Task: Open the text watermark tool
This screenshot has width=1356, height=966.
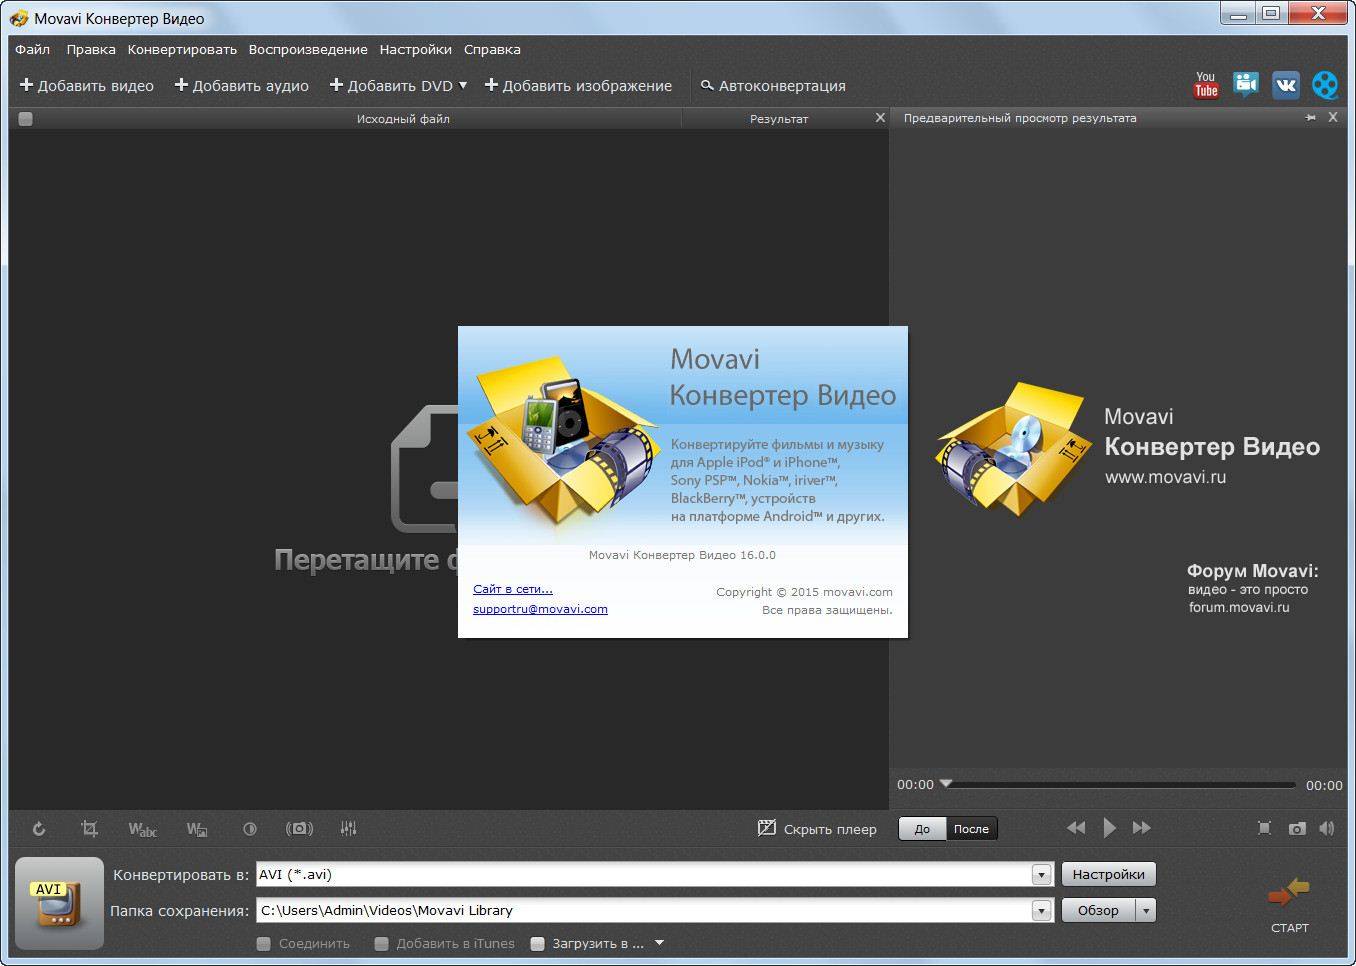Action: pyautogui.click(x=142, y=828)
